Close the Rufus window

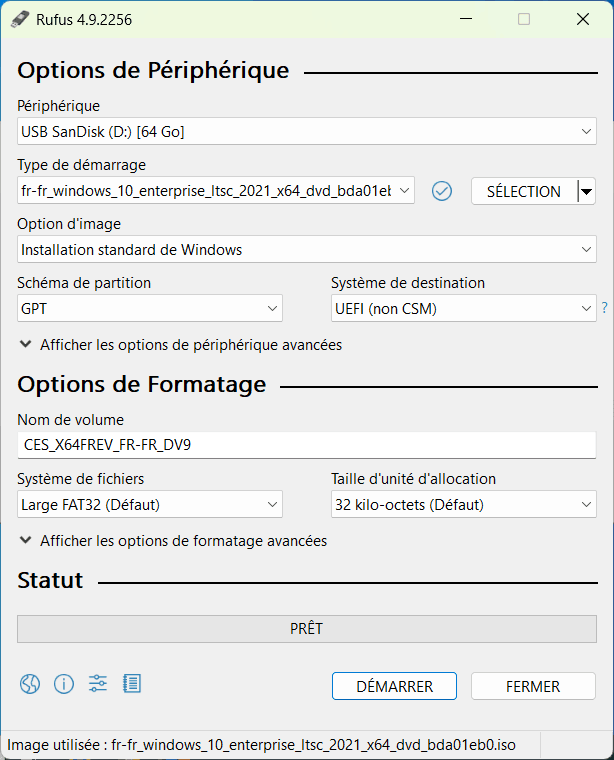(x=583, y=19)
